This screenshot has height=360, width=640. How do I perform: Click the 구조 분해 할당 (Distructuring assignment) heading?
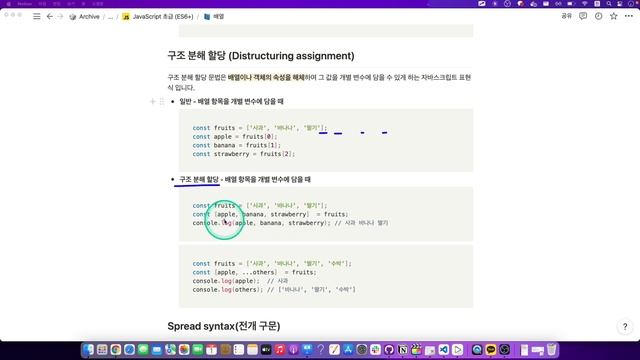pyautogui.click(x=261, y=56)
